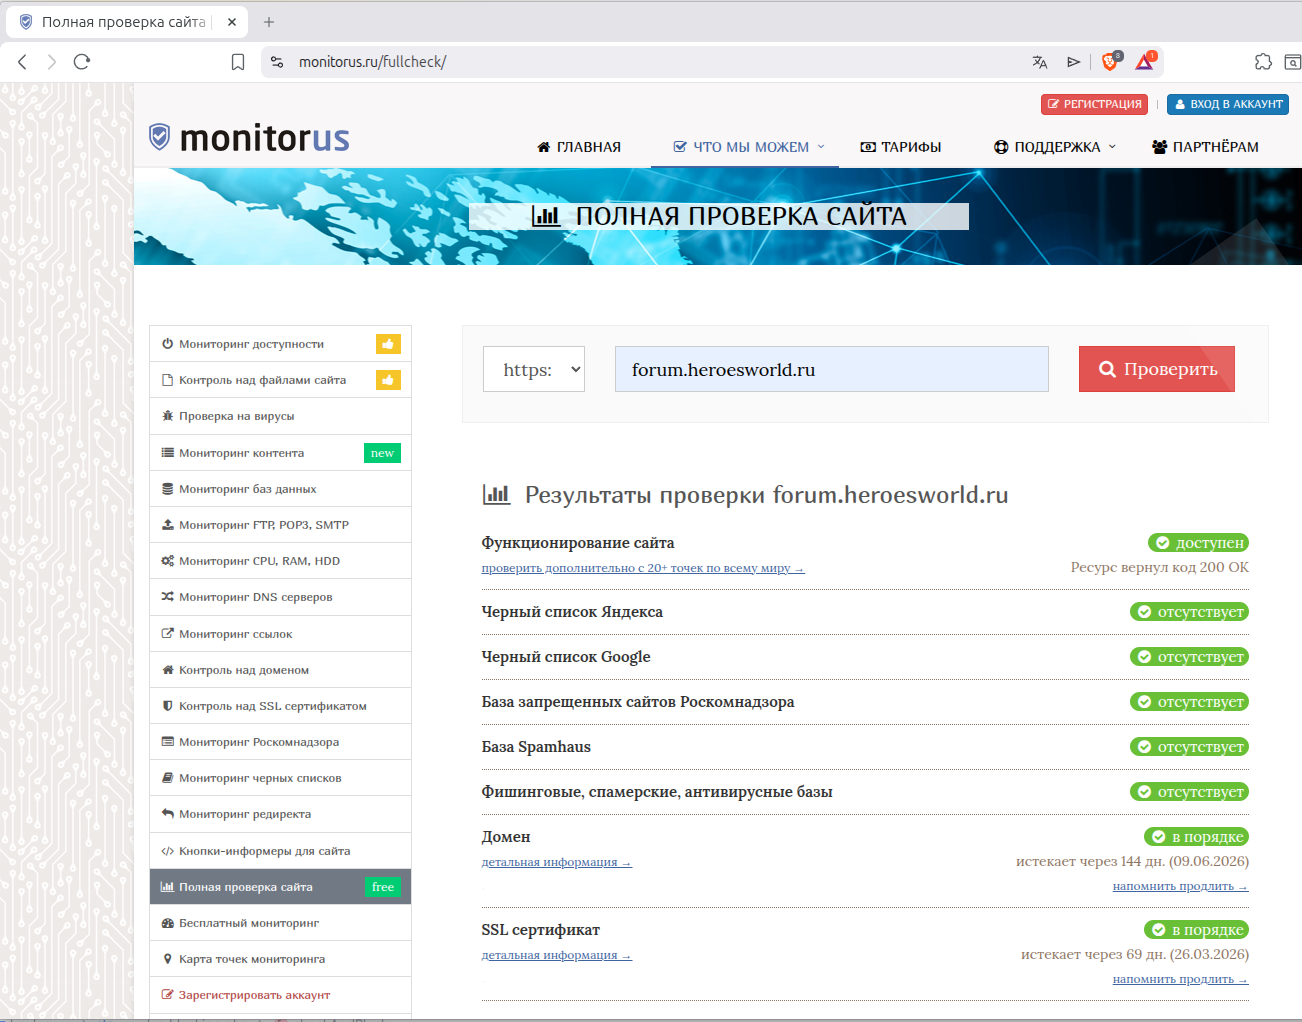Open Мониторинг ссылок in the sidebar
Image resolution: width=1302 pixels, height=1022 pixels.
[280, 634]
